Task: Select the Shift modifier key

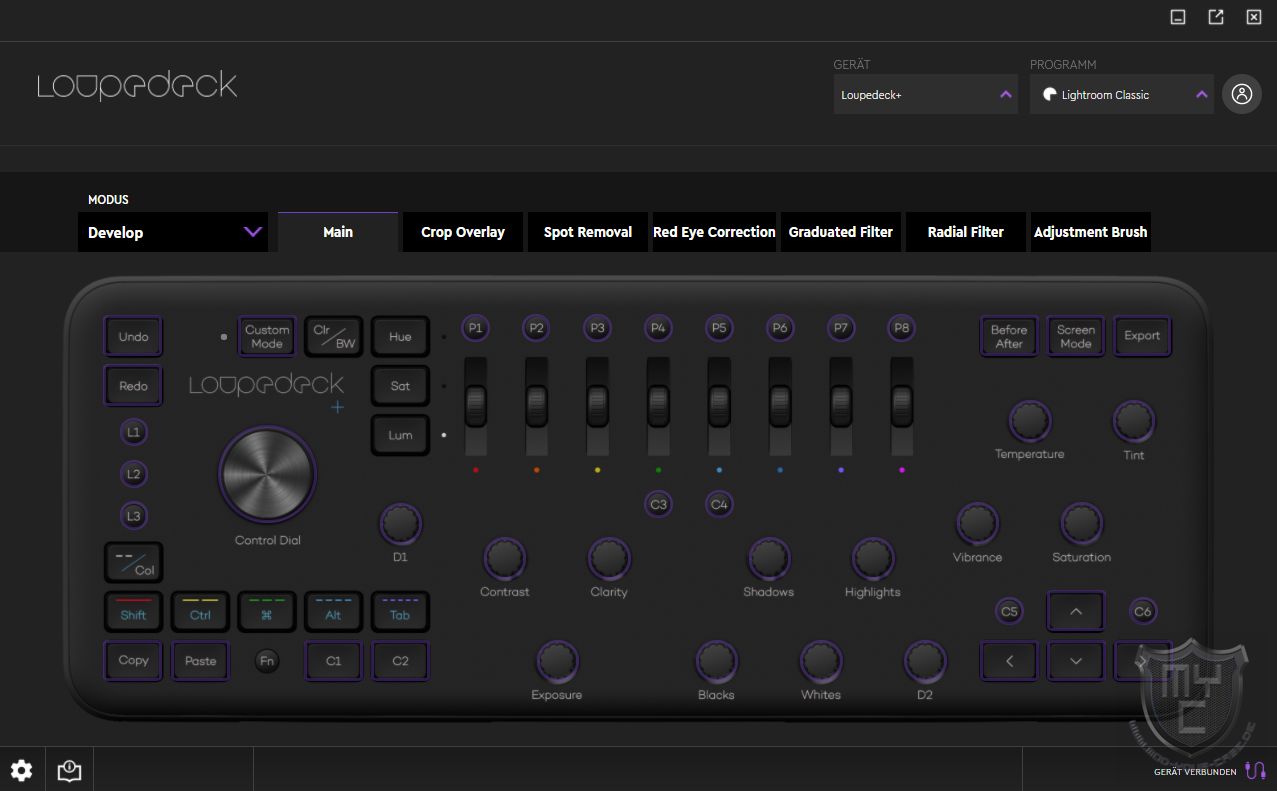Action: [x=133, y=612]
